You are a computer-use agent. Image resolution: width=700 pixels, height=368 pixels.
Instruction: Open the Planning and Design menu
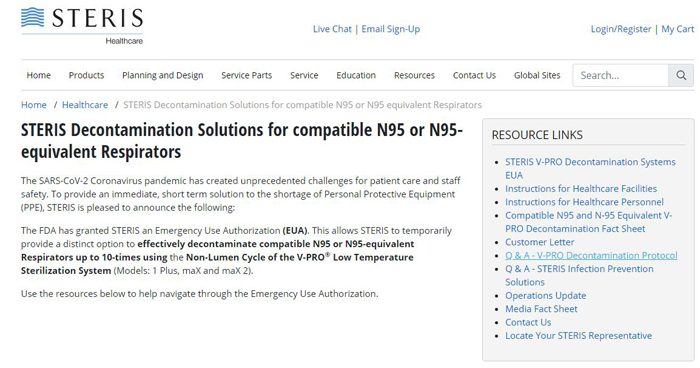pos(162,75)
